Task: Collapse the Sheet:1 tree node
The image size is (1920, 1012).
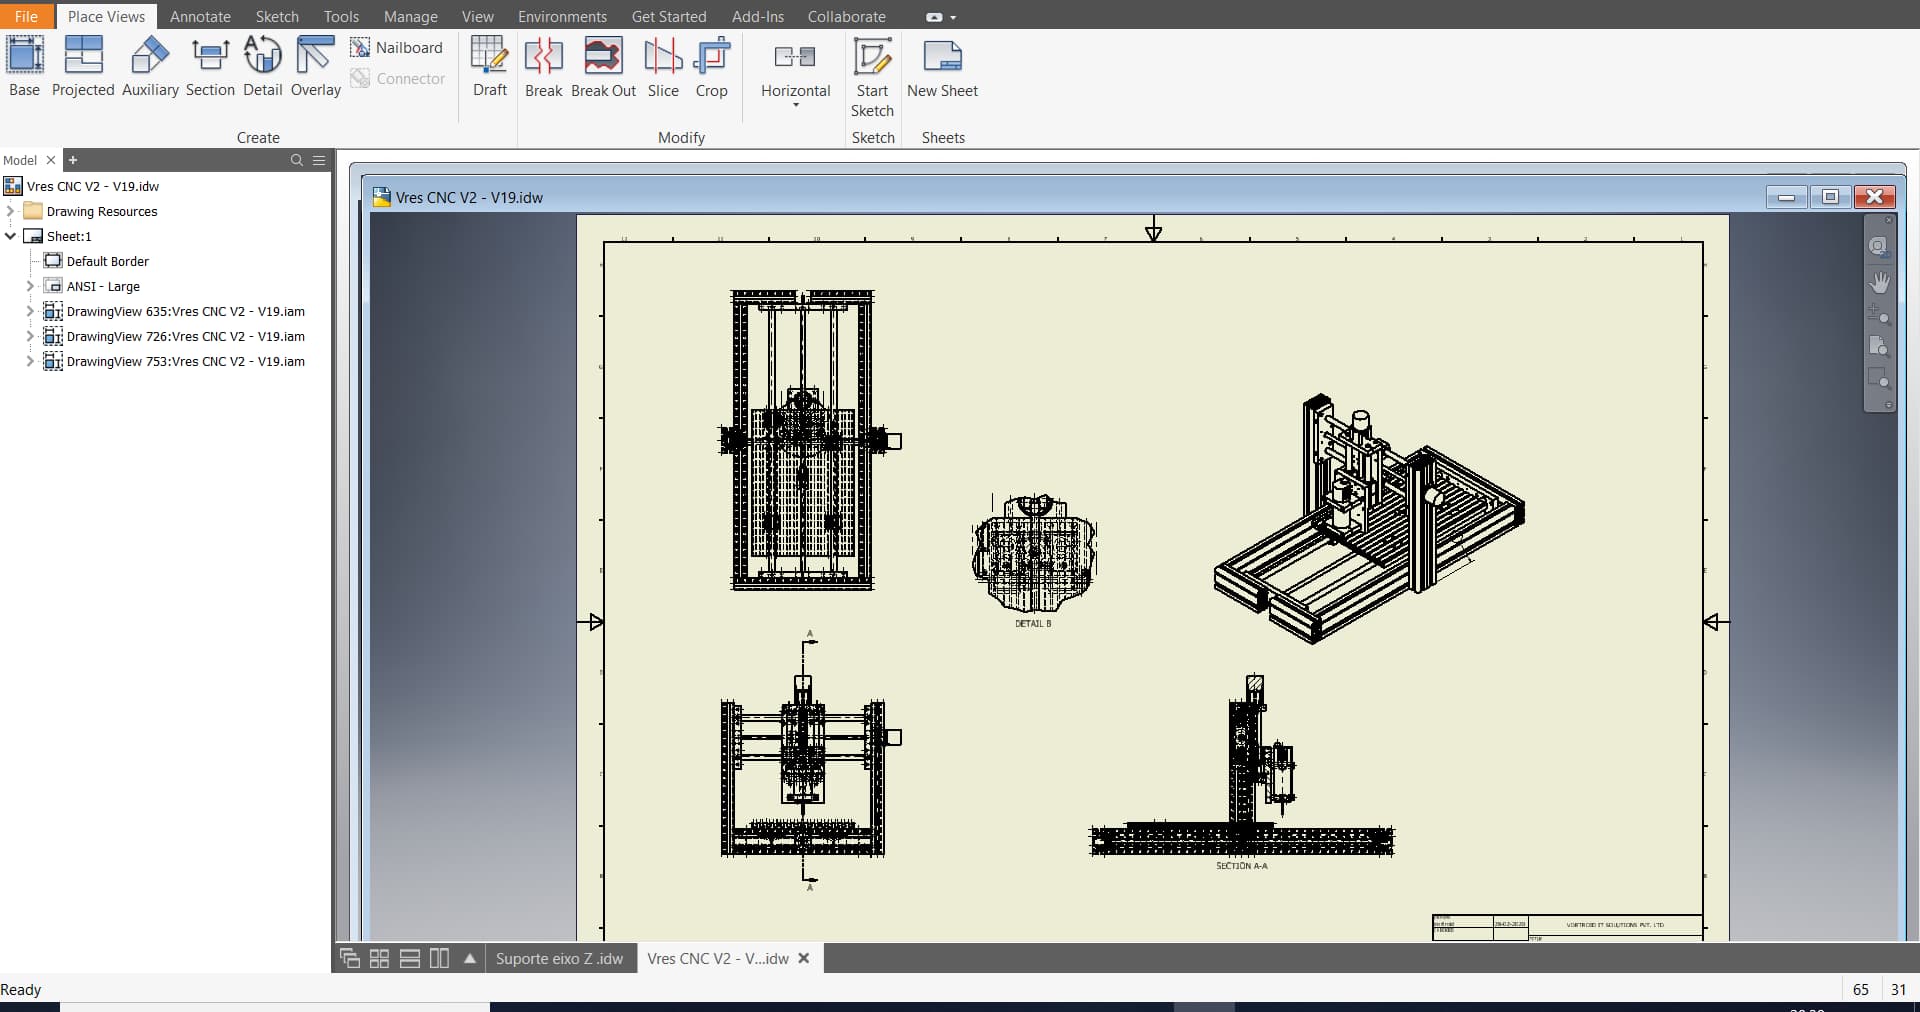Action: tap(11, 236)
